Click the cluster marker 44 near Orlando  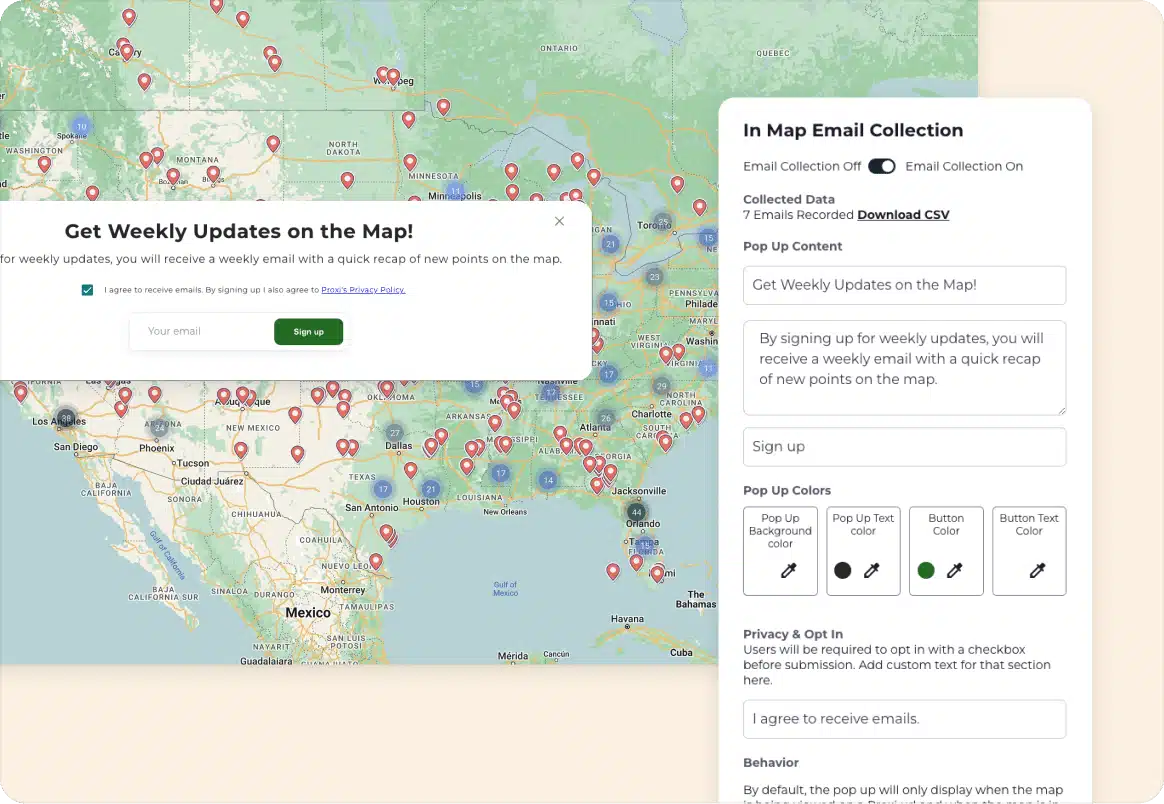(x=636, y=512)
